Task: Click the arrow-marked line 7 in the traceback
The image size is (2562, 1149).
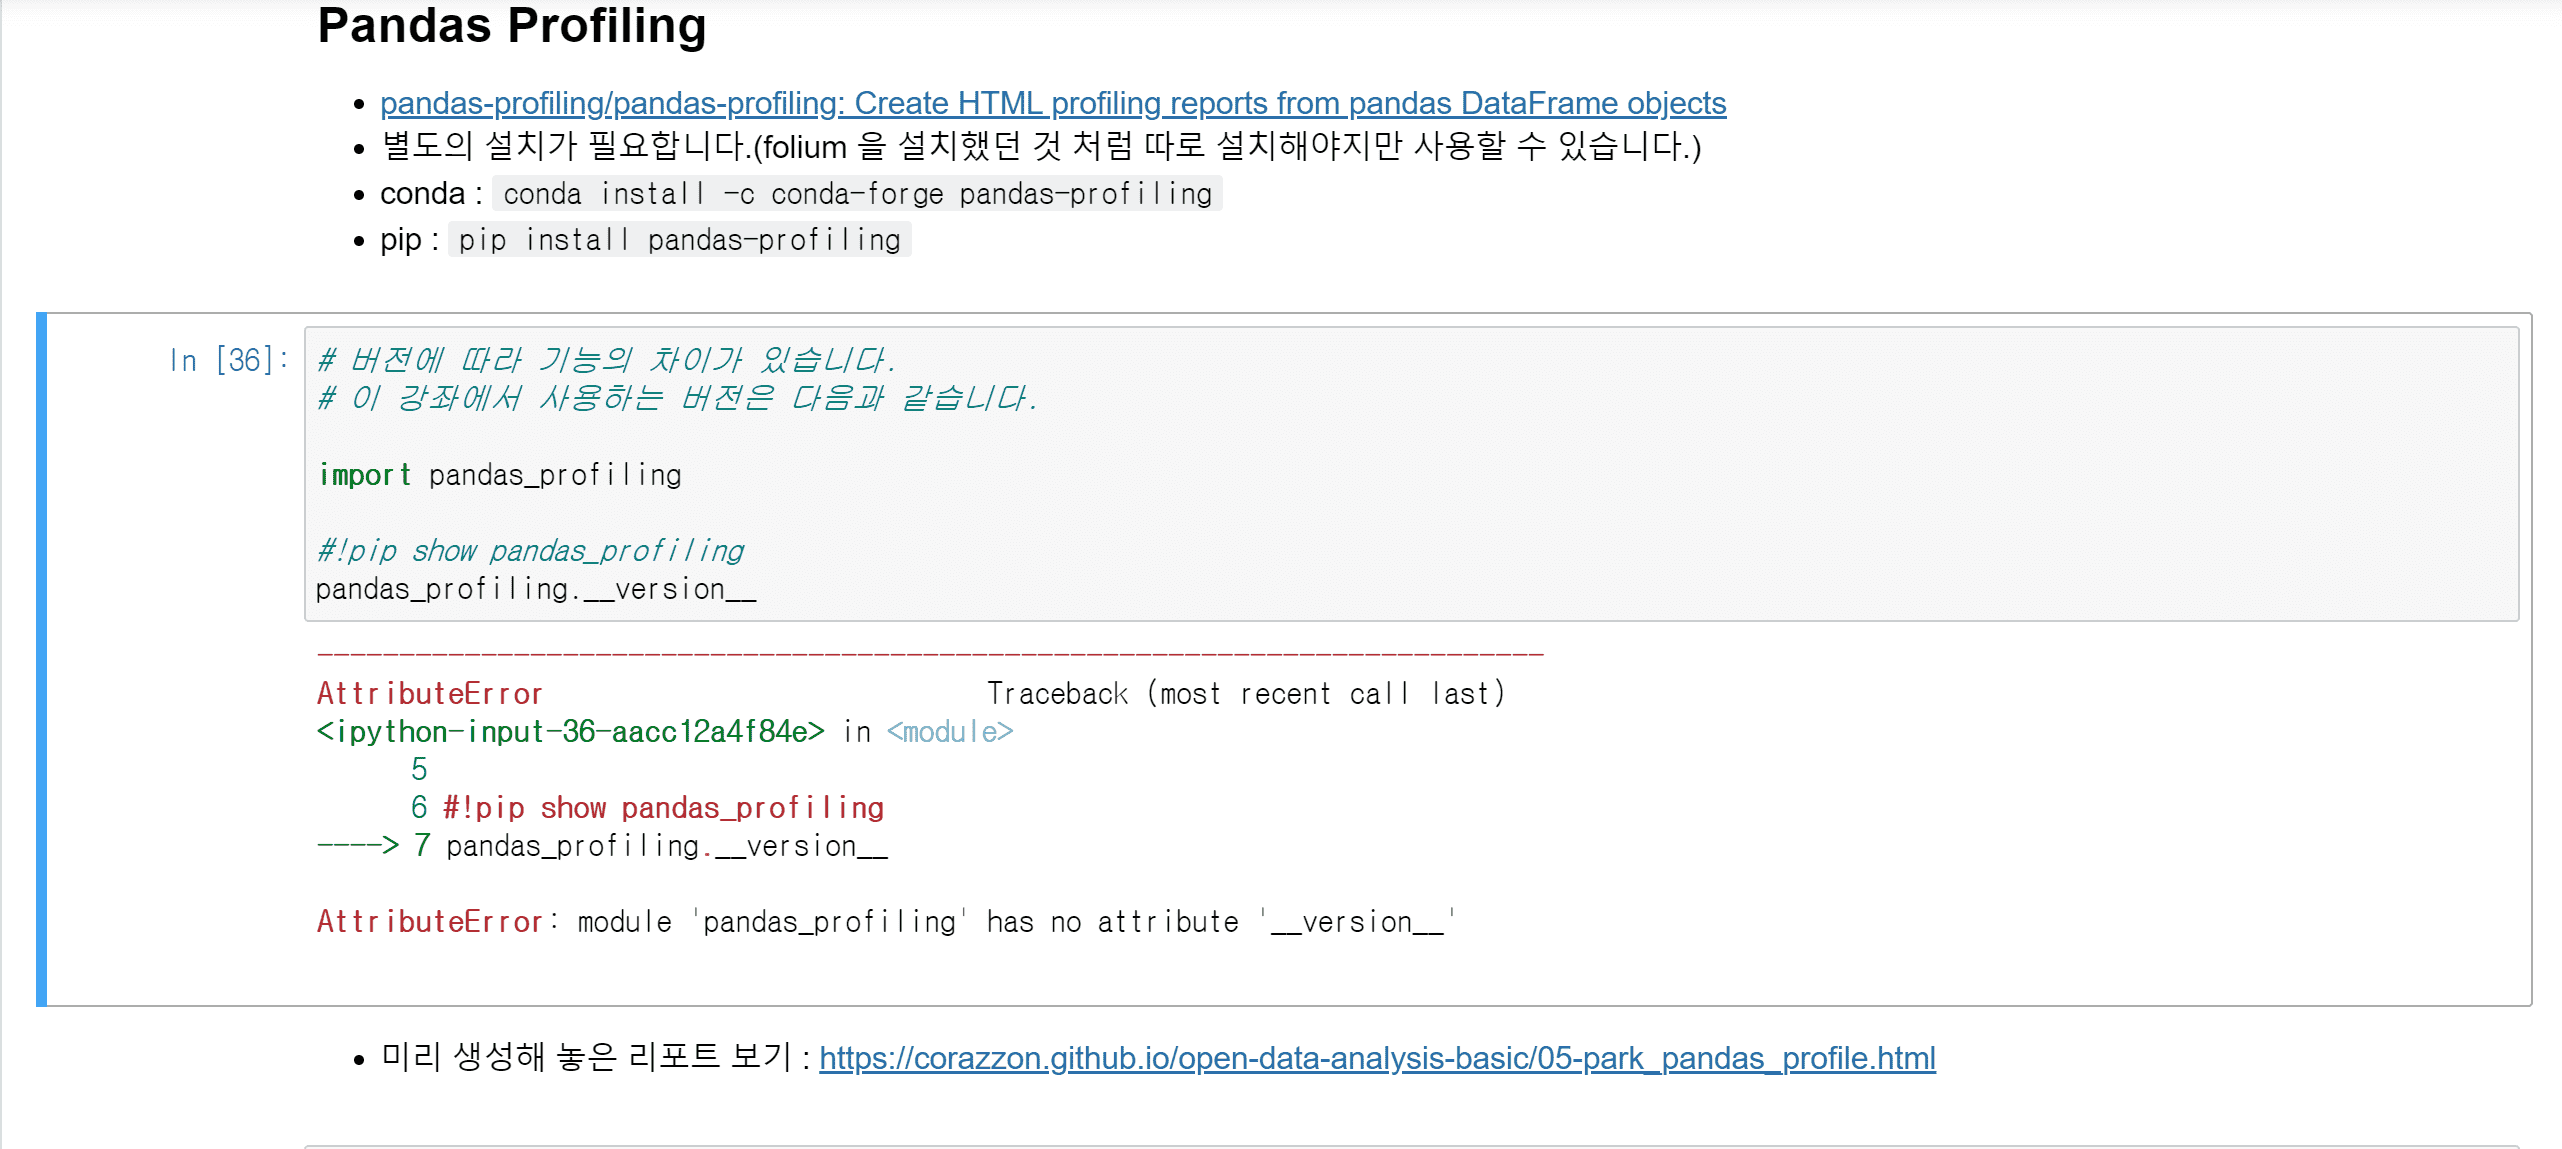Action: (650, 846)
